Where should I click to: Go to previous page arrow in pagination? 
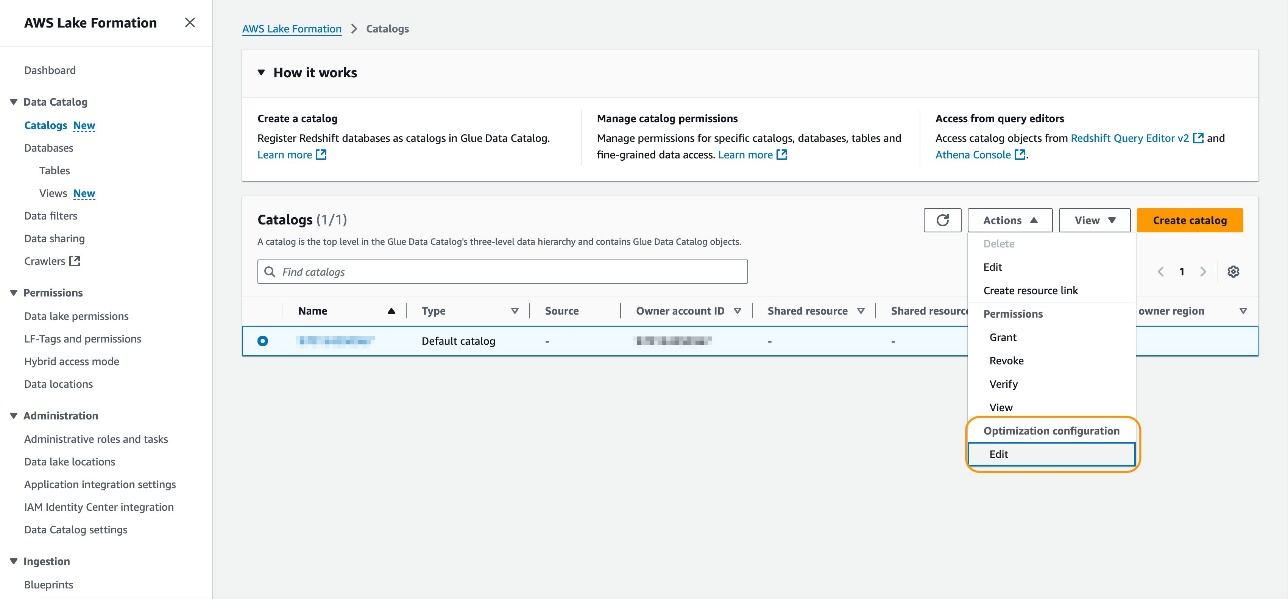pyautogui.click(x=1161, y=272)
